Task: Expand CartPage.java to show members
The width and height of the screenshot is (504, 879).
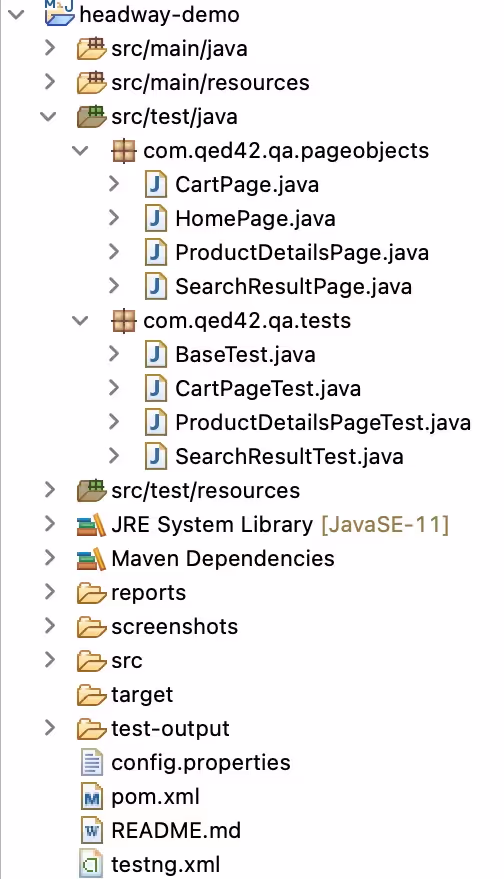Action: (114, 184)
